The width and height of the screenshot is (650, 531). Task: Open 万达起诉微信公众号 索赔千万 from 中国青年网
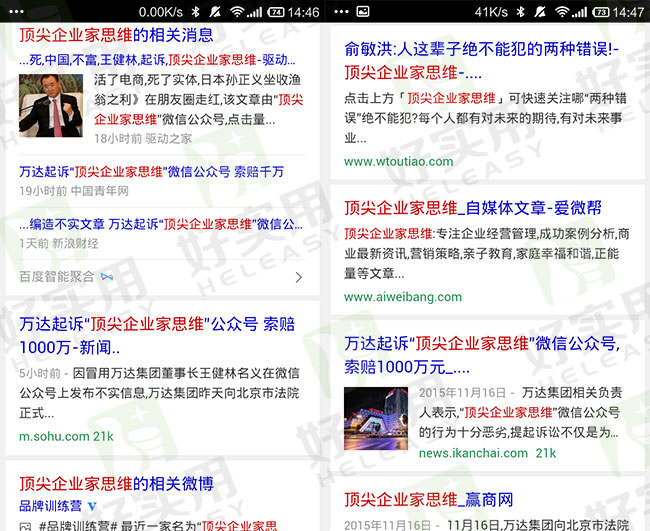[x=152, y=172]
